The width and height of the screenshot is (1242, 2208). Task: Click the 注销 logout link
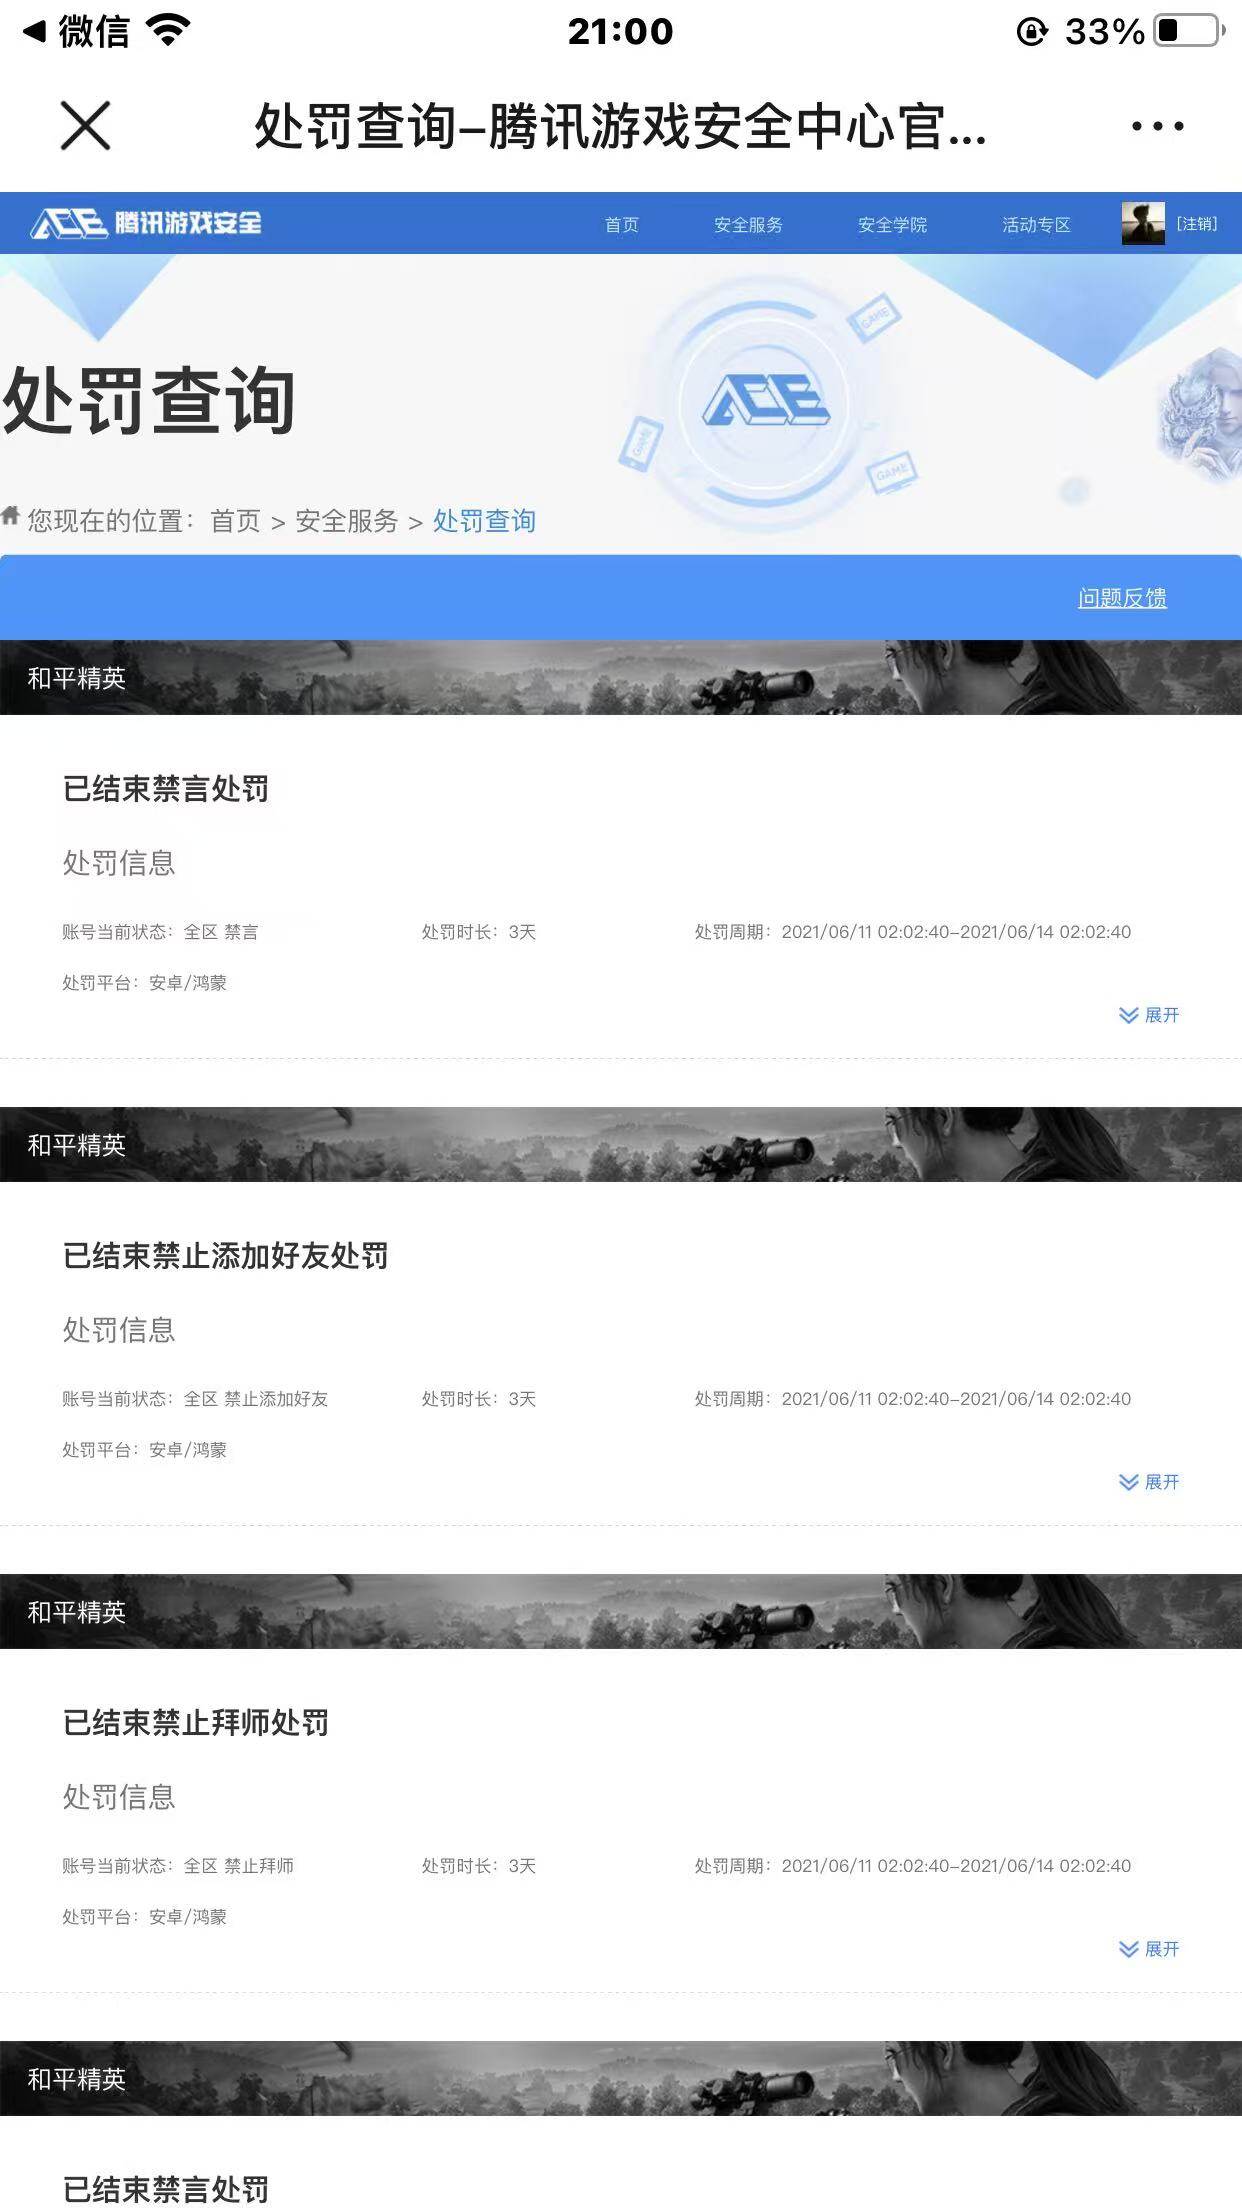pos(1196,224)
